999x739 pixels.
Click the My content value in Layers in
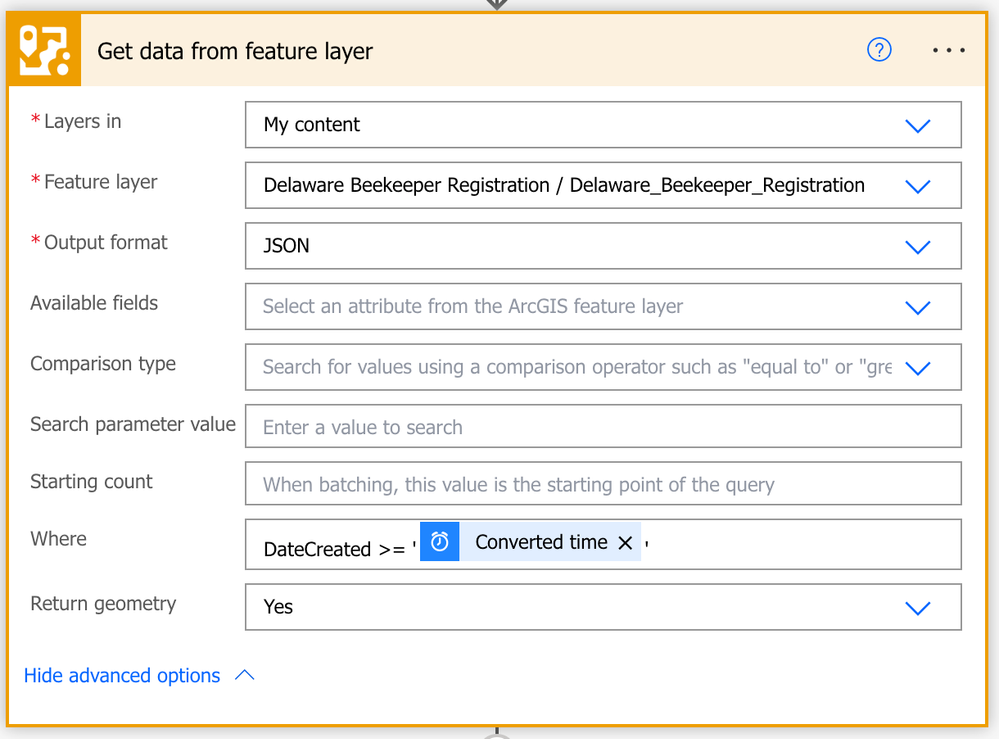312,125
